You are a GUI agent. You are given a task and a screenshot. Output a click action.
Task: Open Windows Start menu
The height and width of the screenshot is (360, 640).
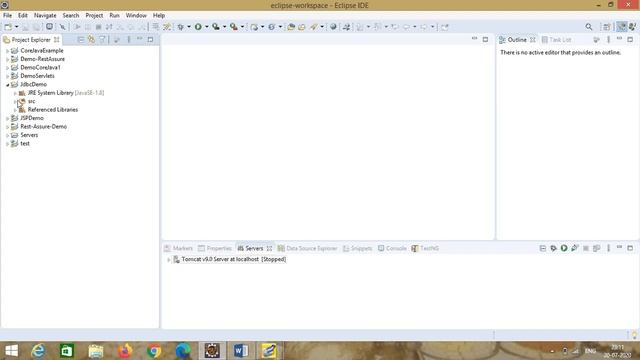(11, 351)
